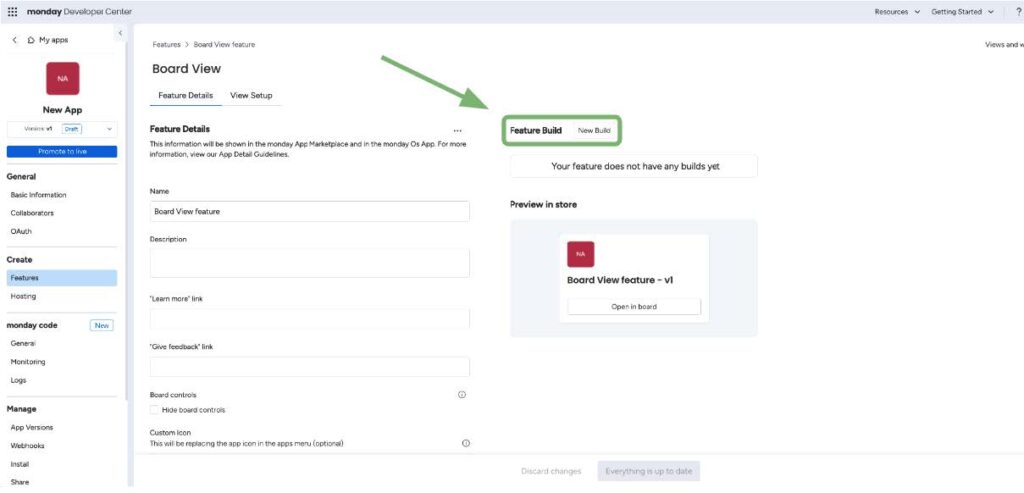1024x493 pixels.
Task: Switch to the Feature Details tab
Action: pos(185,95)
